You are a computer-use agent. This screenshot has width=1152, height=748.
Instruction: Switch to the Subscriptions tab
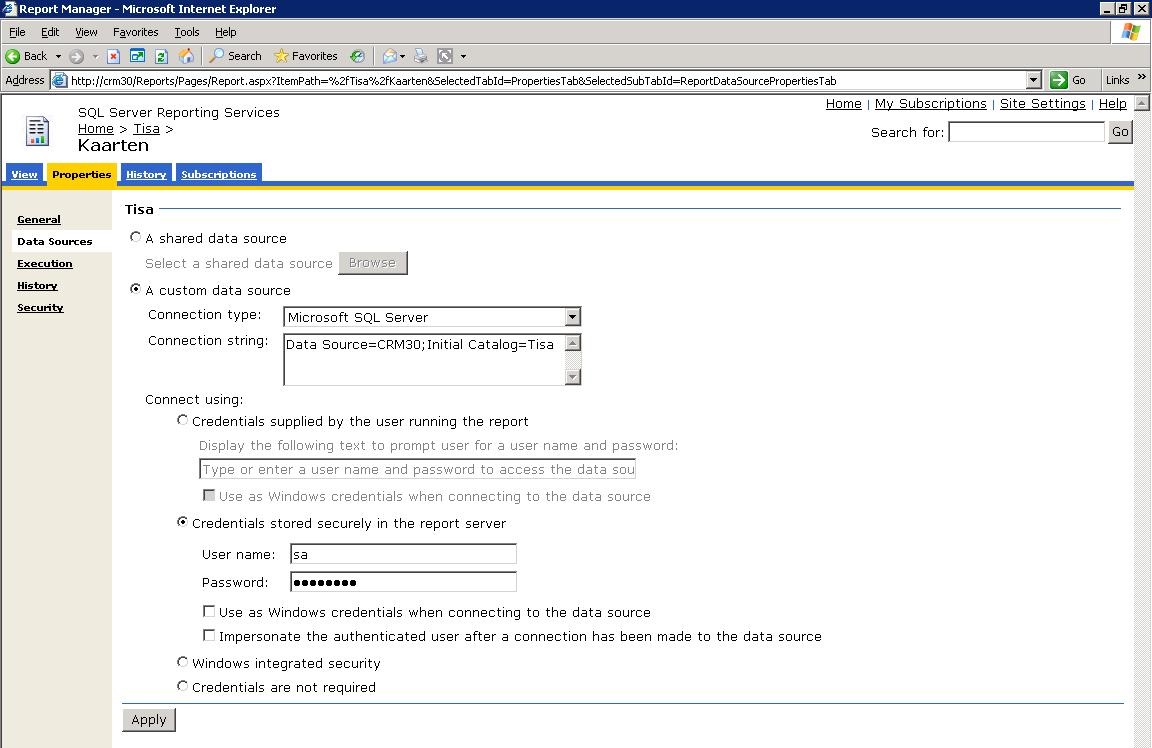(x=218, y=174)
